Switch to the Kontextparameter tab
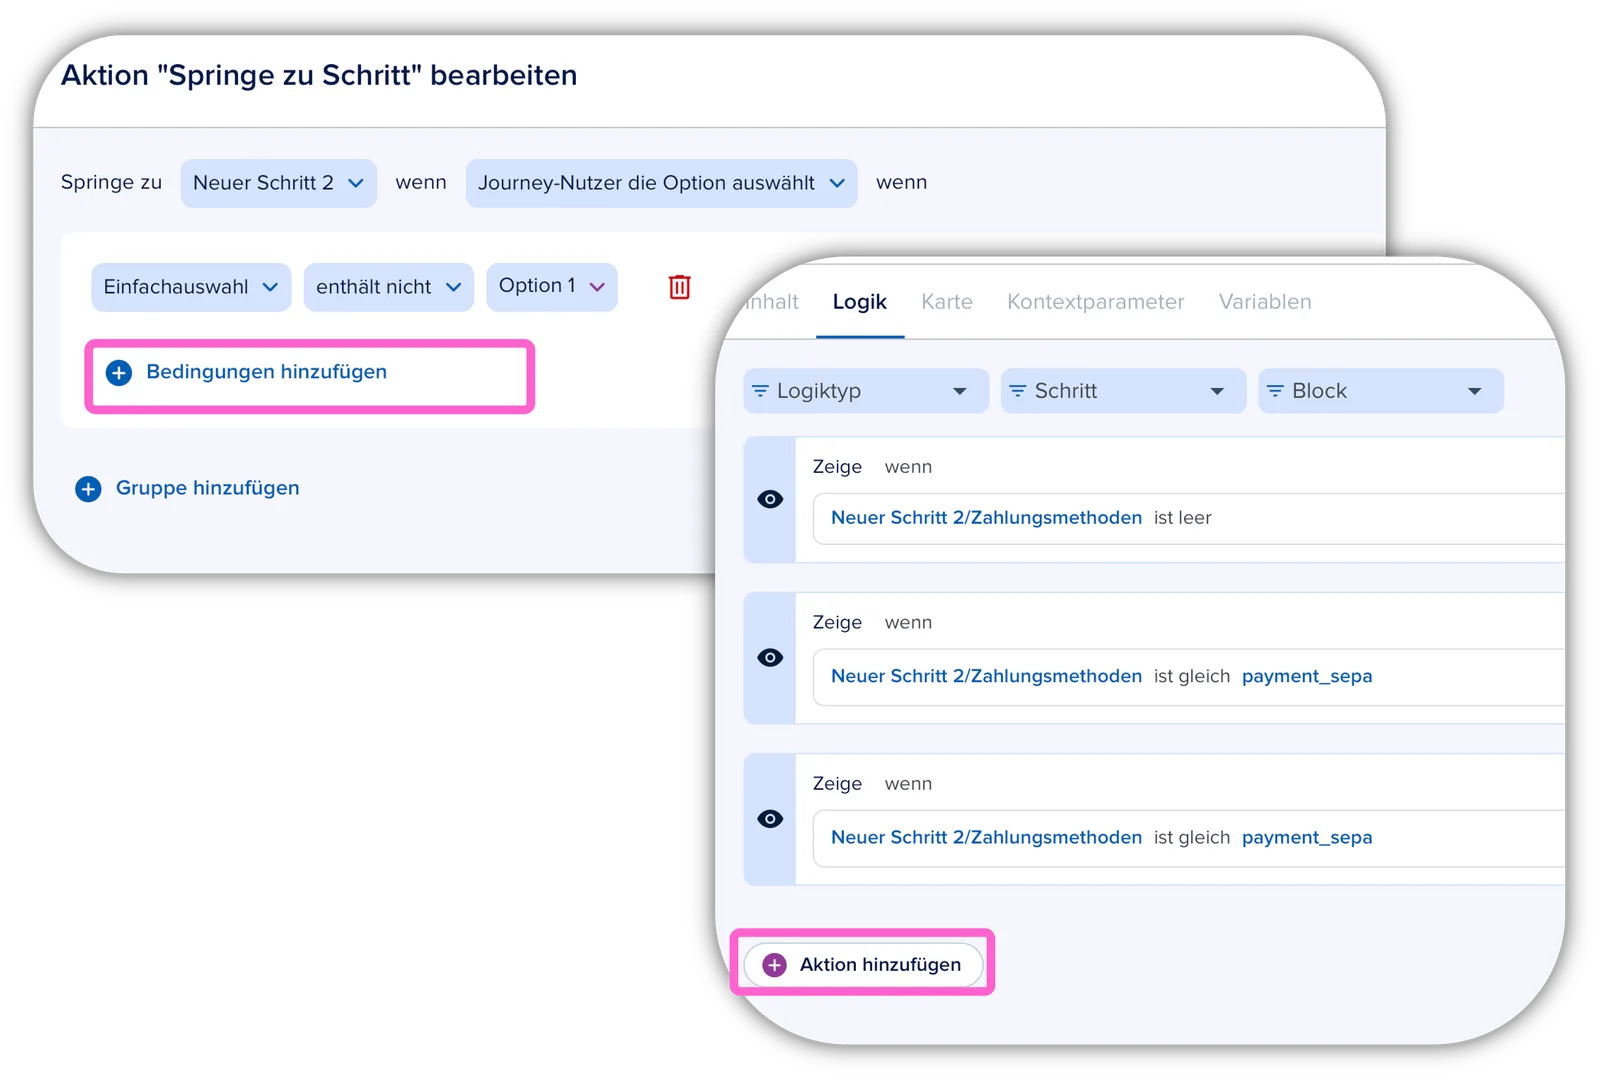 pos(1095,302)
